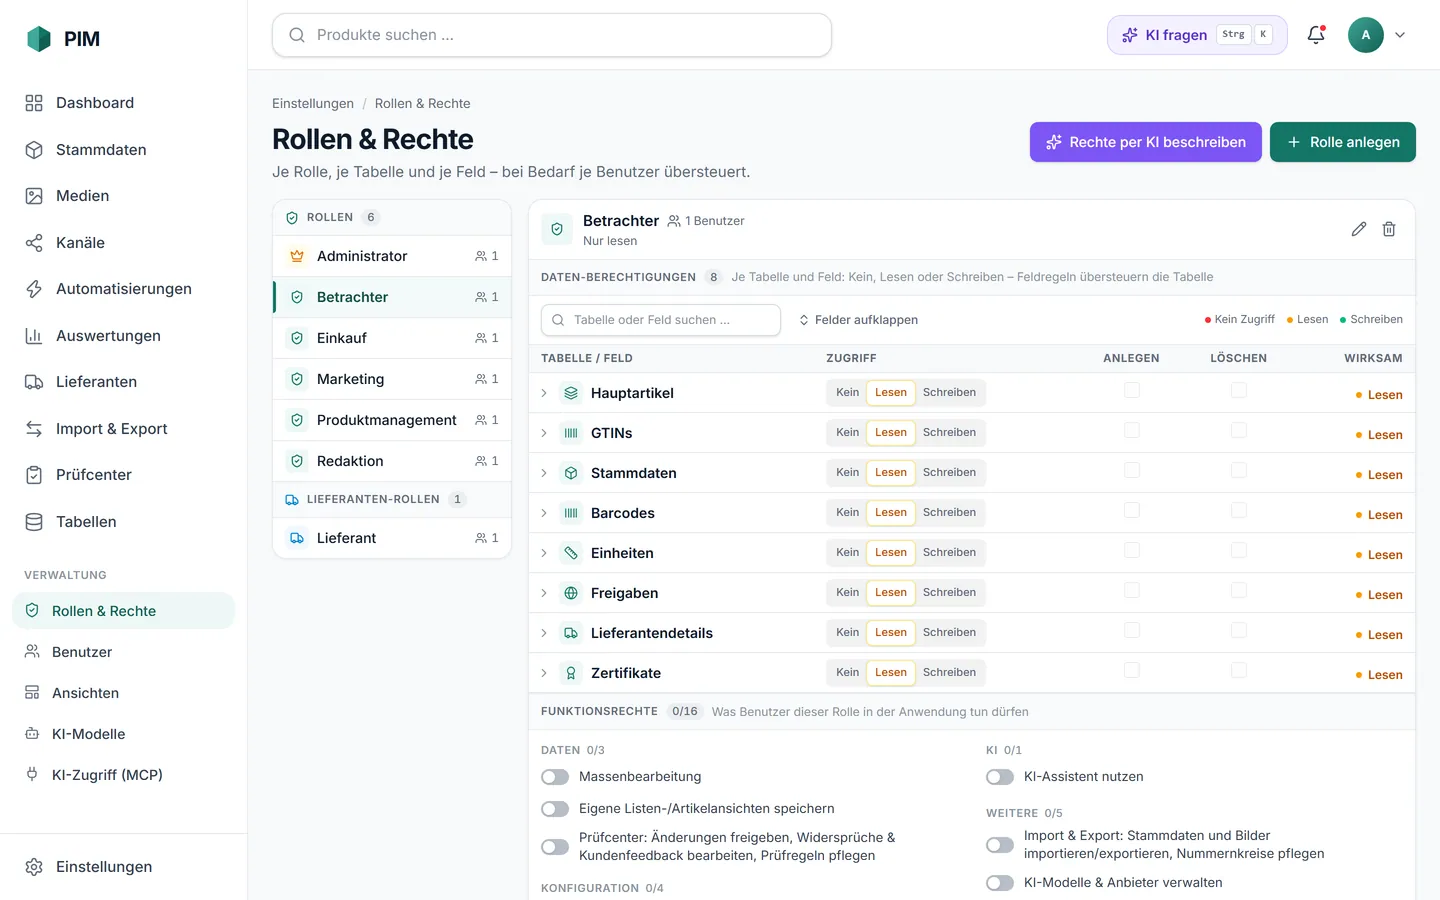Click the Administrator crown icon
The image size is (1440, 900).
(297, 256)
